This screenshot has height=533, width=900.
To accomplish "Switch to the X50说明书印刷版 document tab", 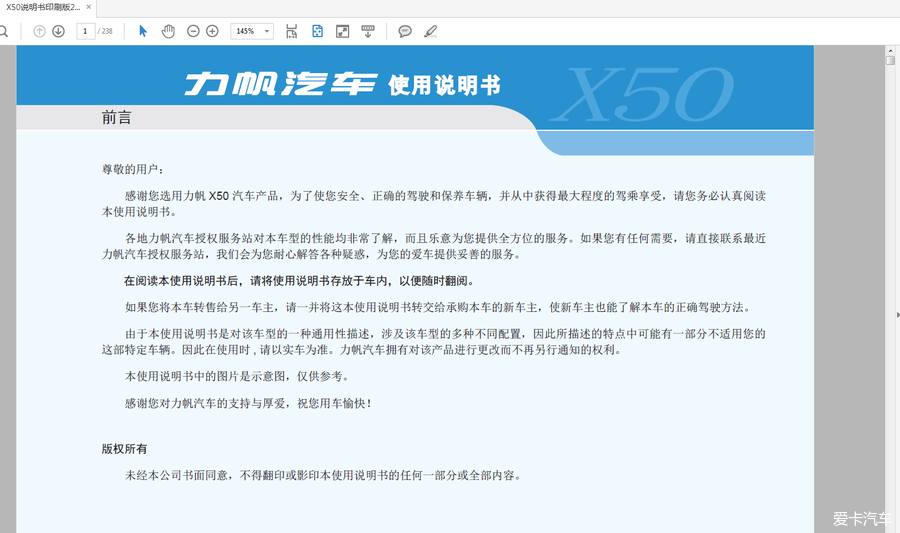I will pyautogui.click(x=43, y=7).
